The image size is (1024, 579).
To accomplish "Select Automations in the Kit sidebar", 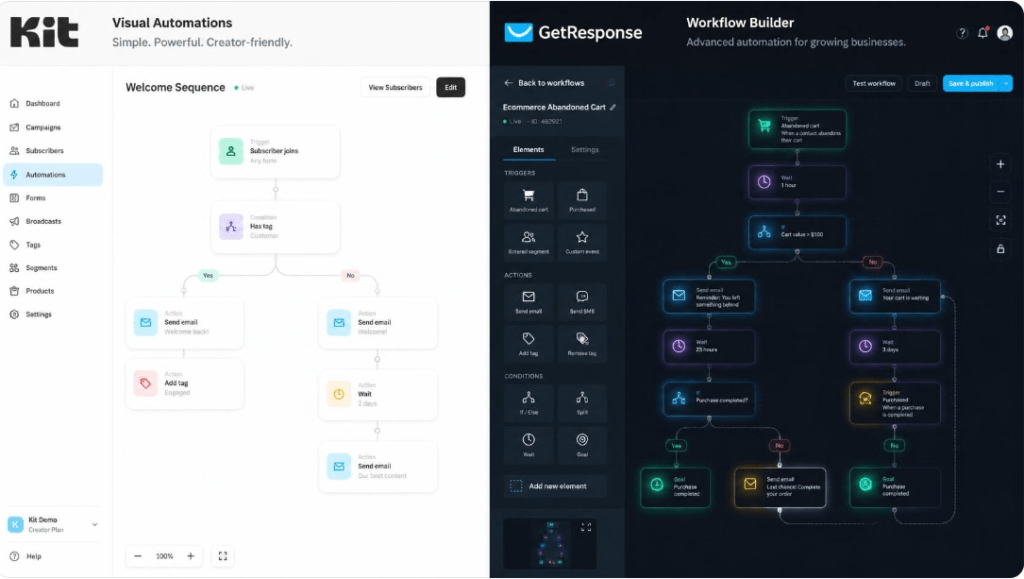I will [52, 174].
